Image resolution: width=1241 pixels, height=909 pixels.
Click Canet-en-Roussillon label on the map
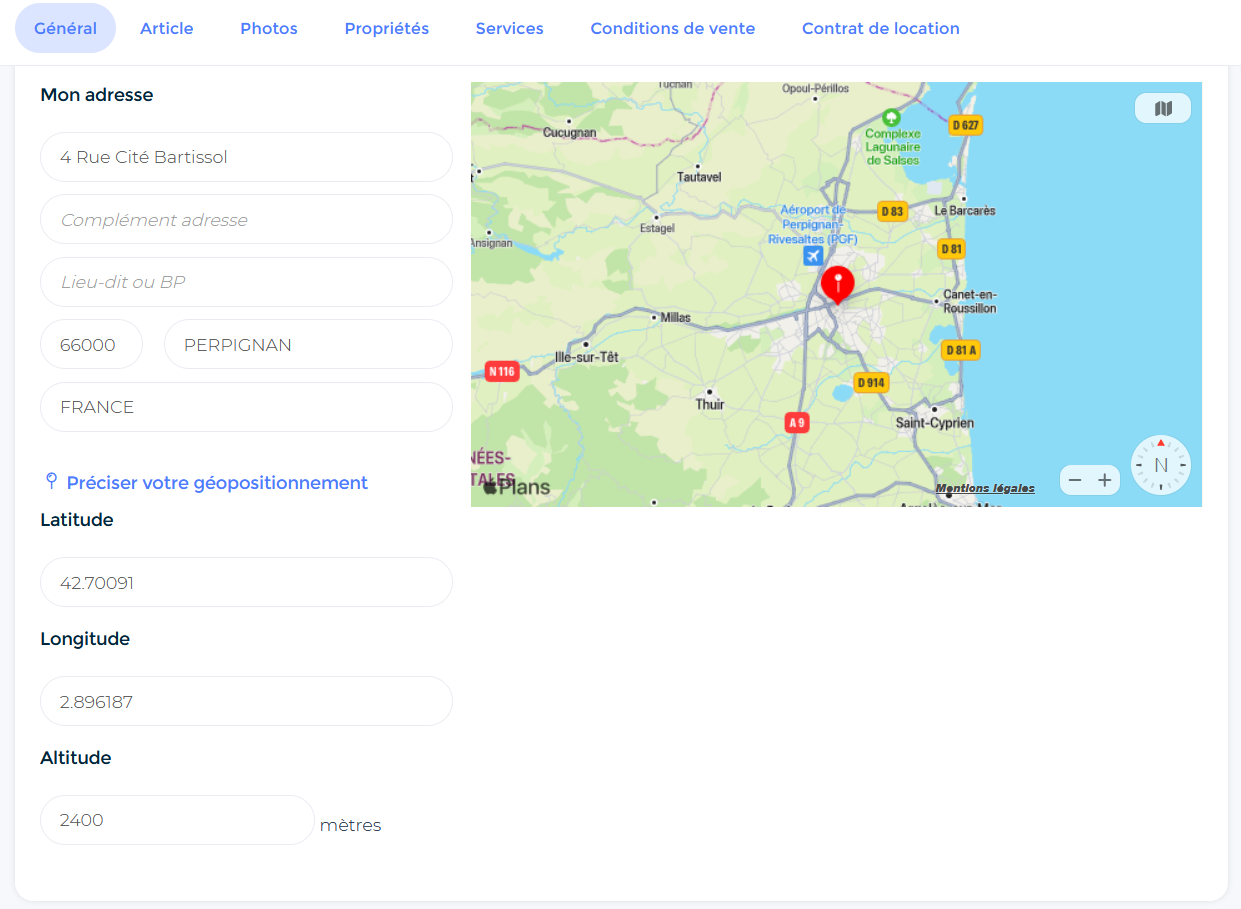pyautogui.click(x=970, y=301)
